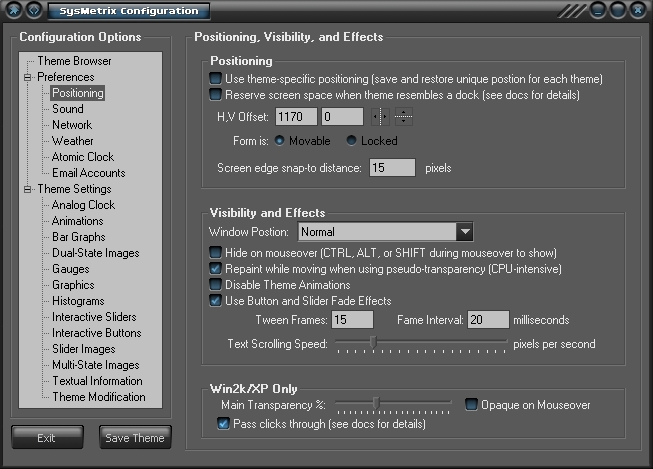Open the Window Position dropdown arrow
Viewport: 653px width, 469px height.
tap(465, 232)
